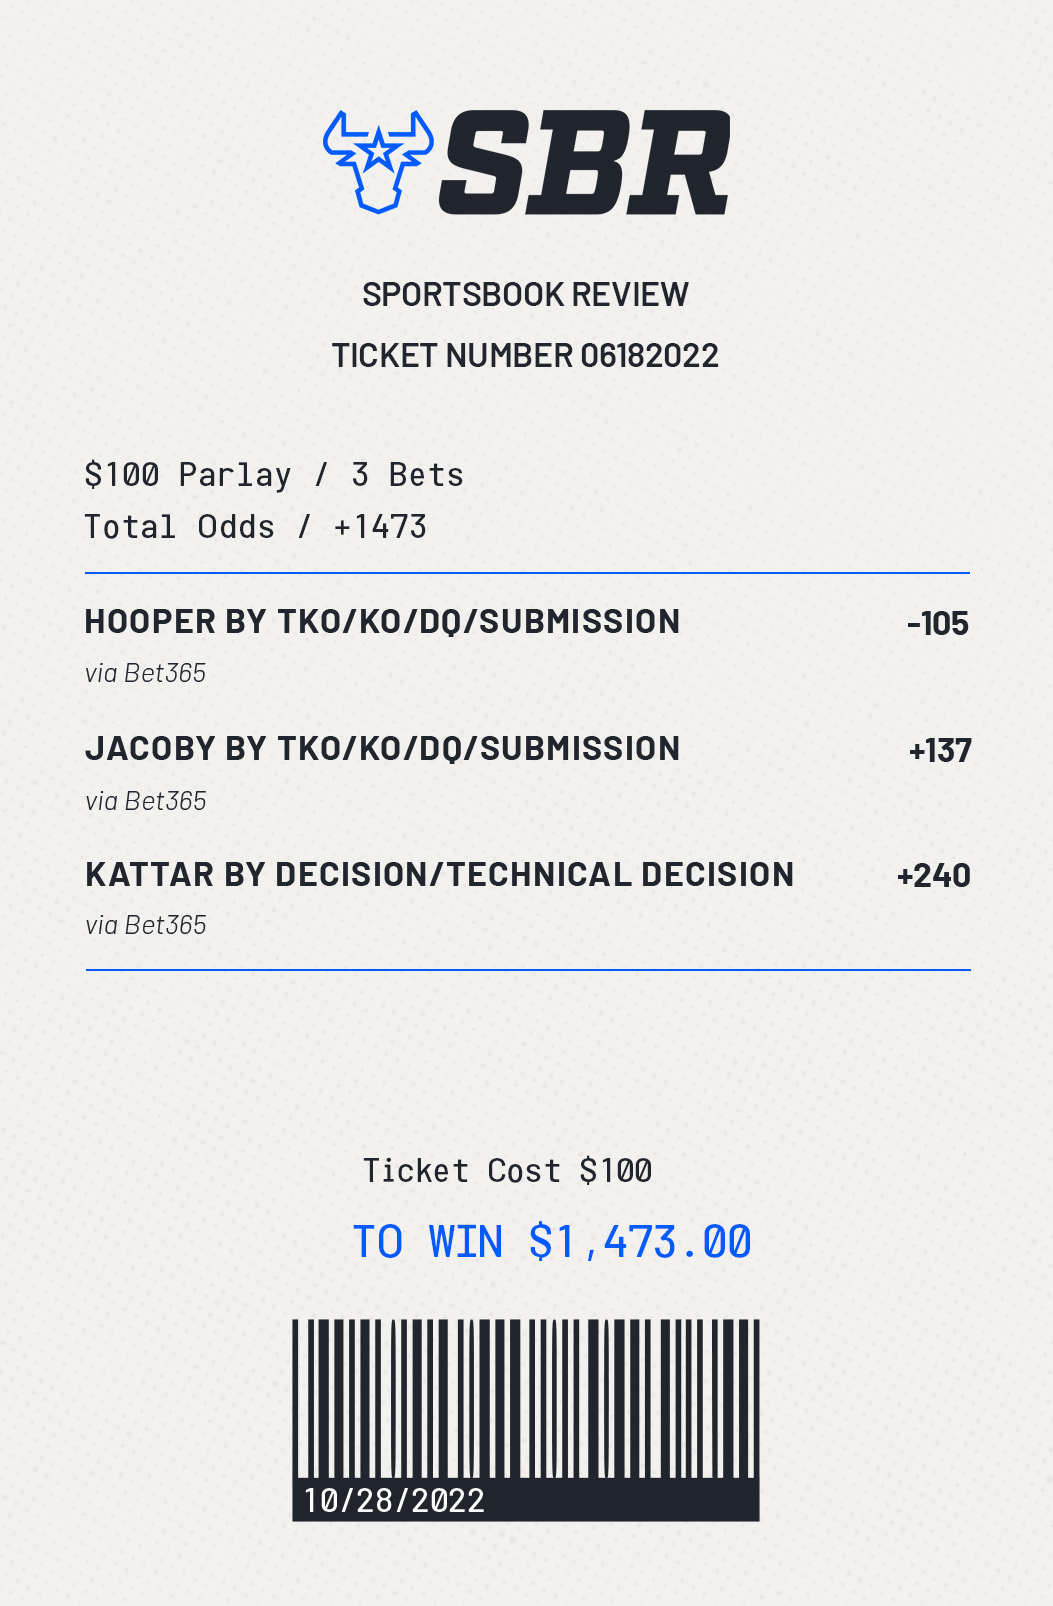This screenshot has width=1053, height=1606.
Task: Click the TO WIN $1,473.00 amount
Action: click(x=552, y=1242)
